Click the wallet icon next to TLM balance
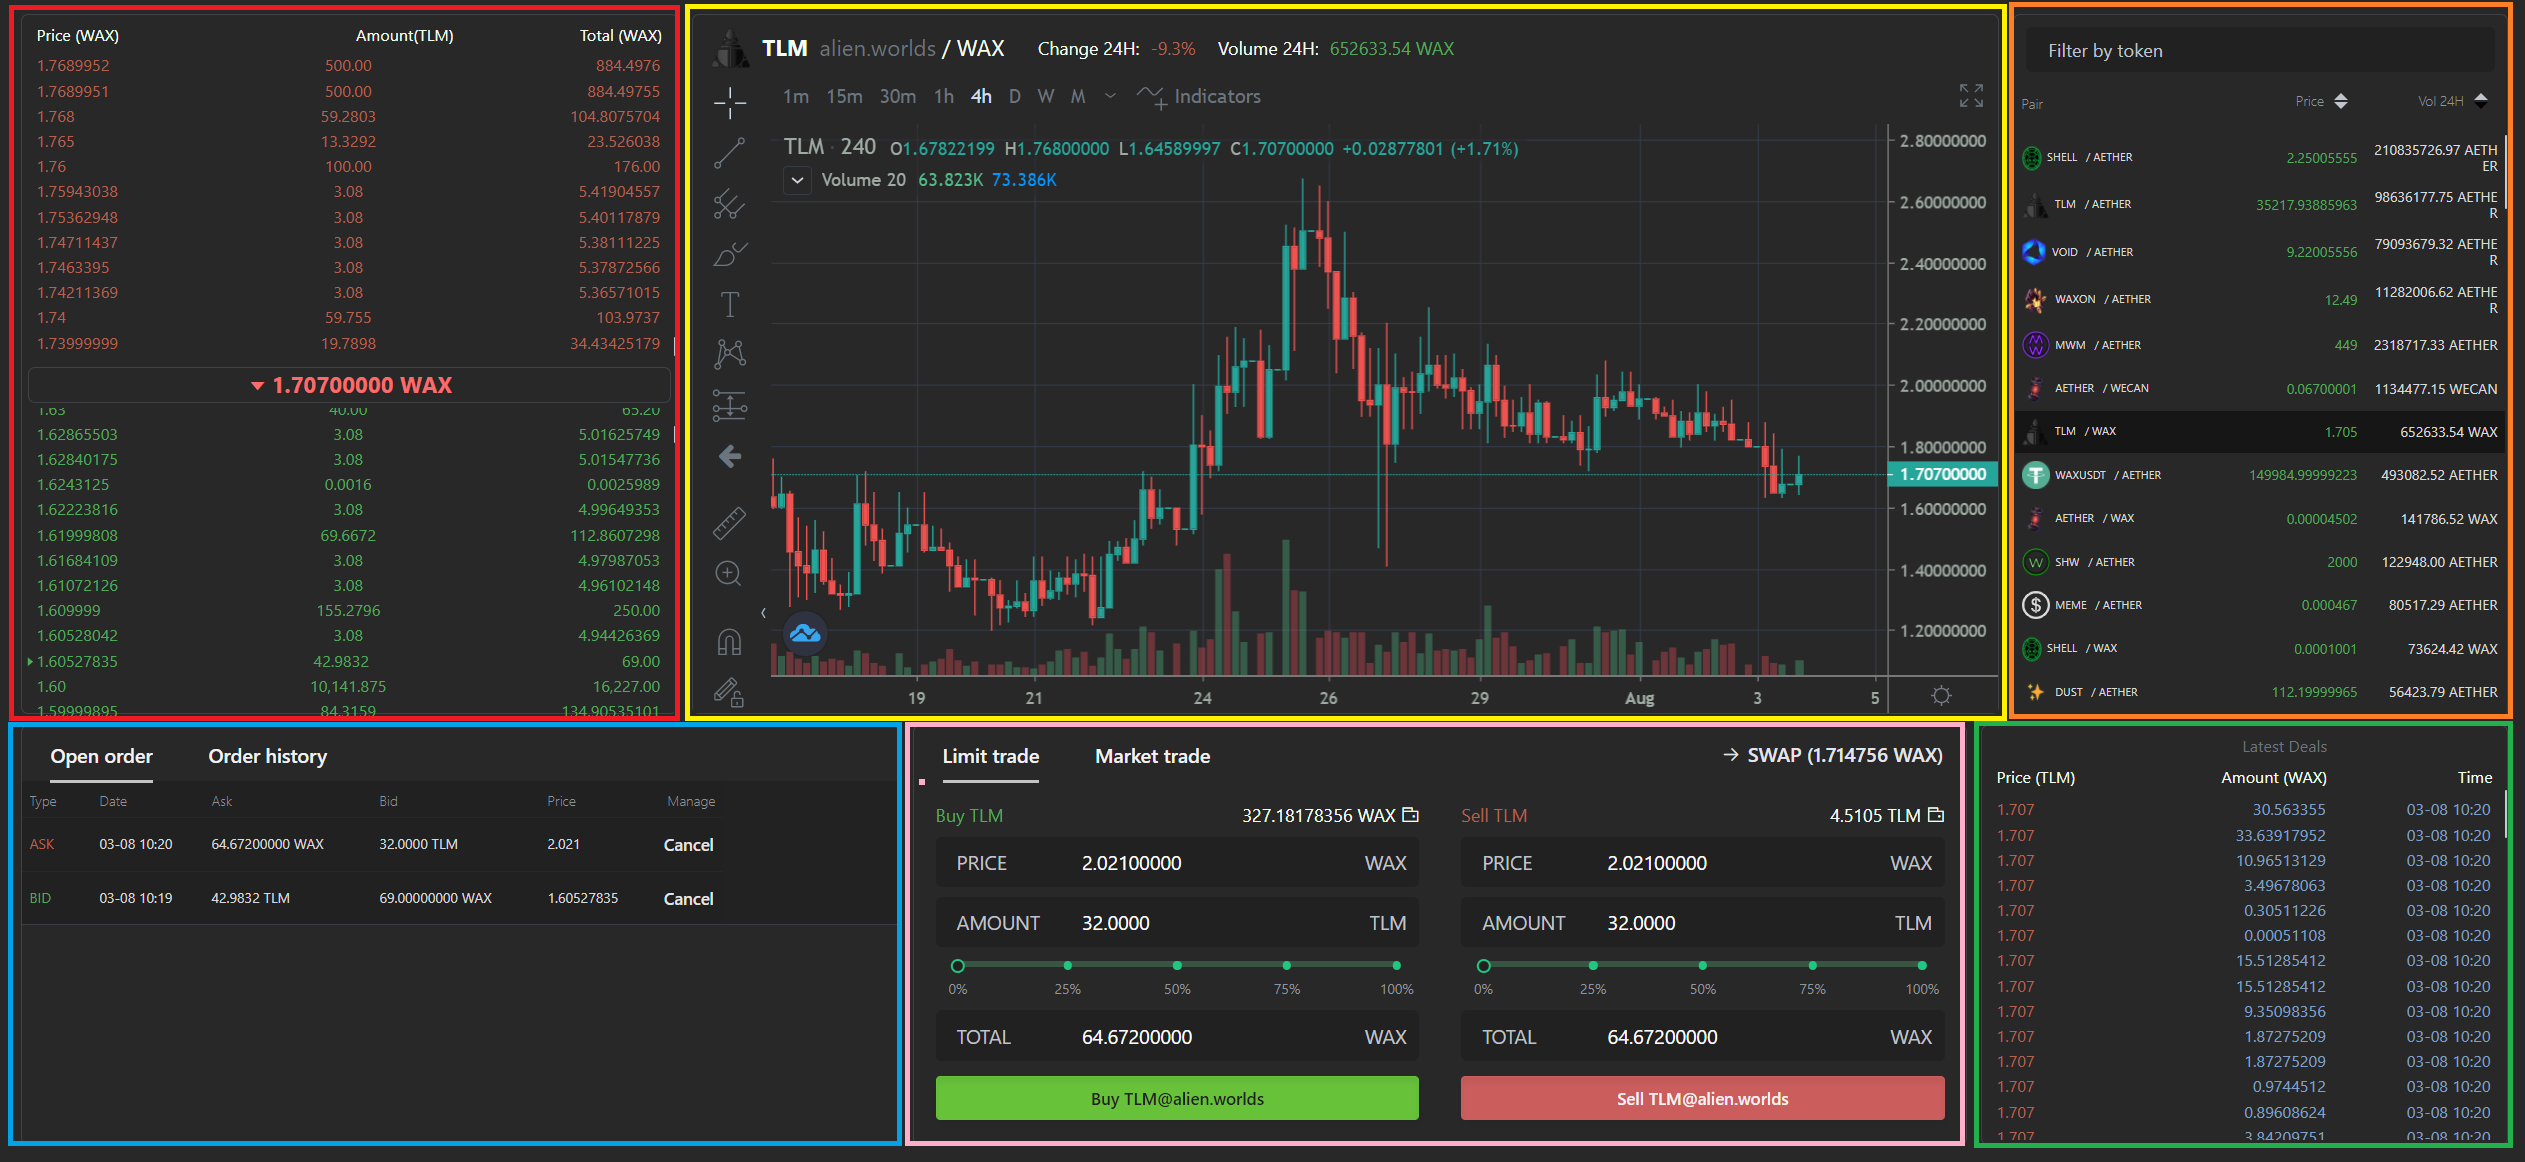 click(1936, 815)
